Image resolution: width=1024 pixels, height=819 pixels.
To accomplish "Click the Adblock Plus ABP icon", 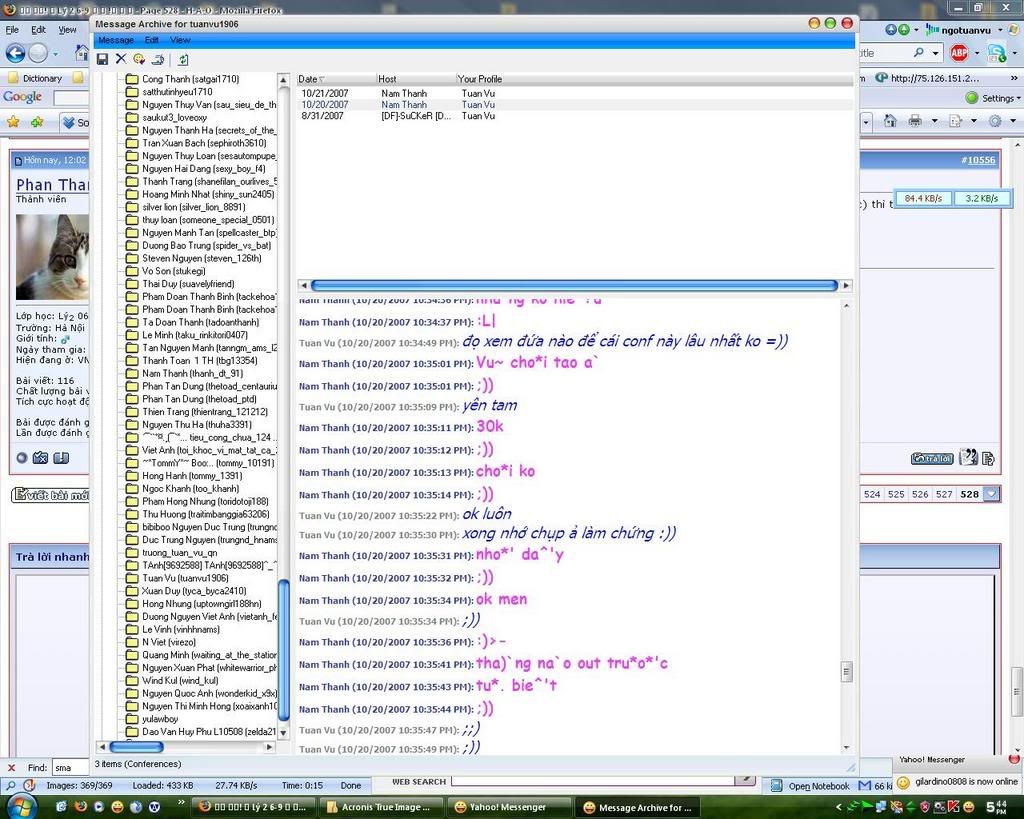I will click(959, 53).
